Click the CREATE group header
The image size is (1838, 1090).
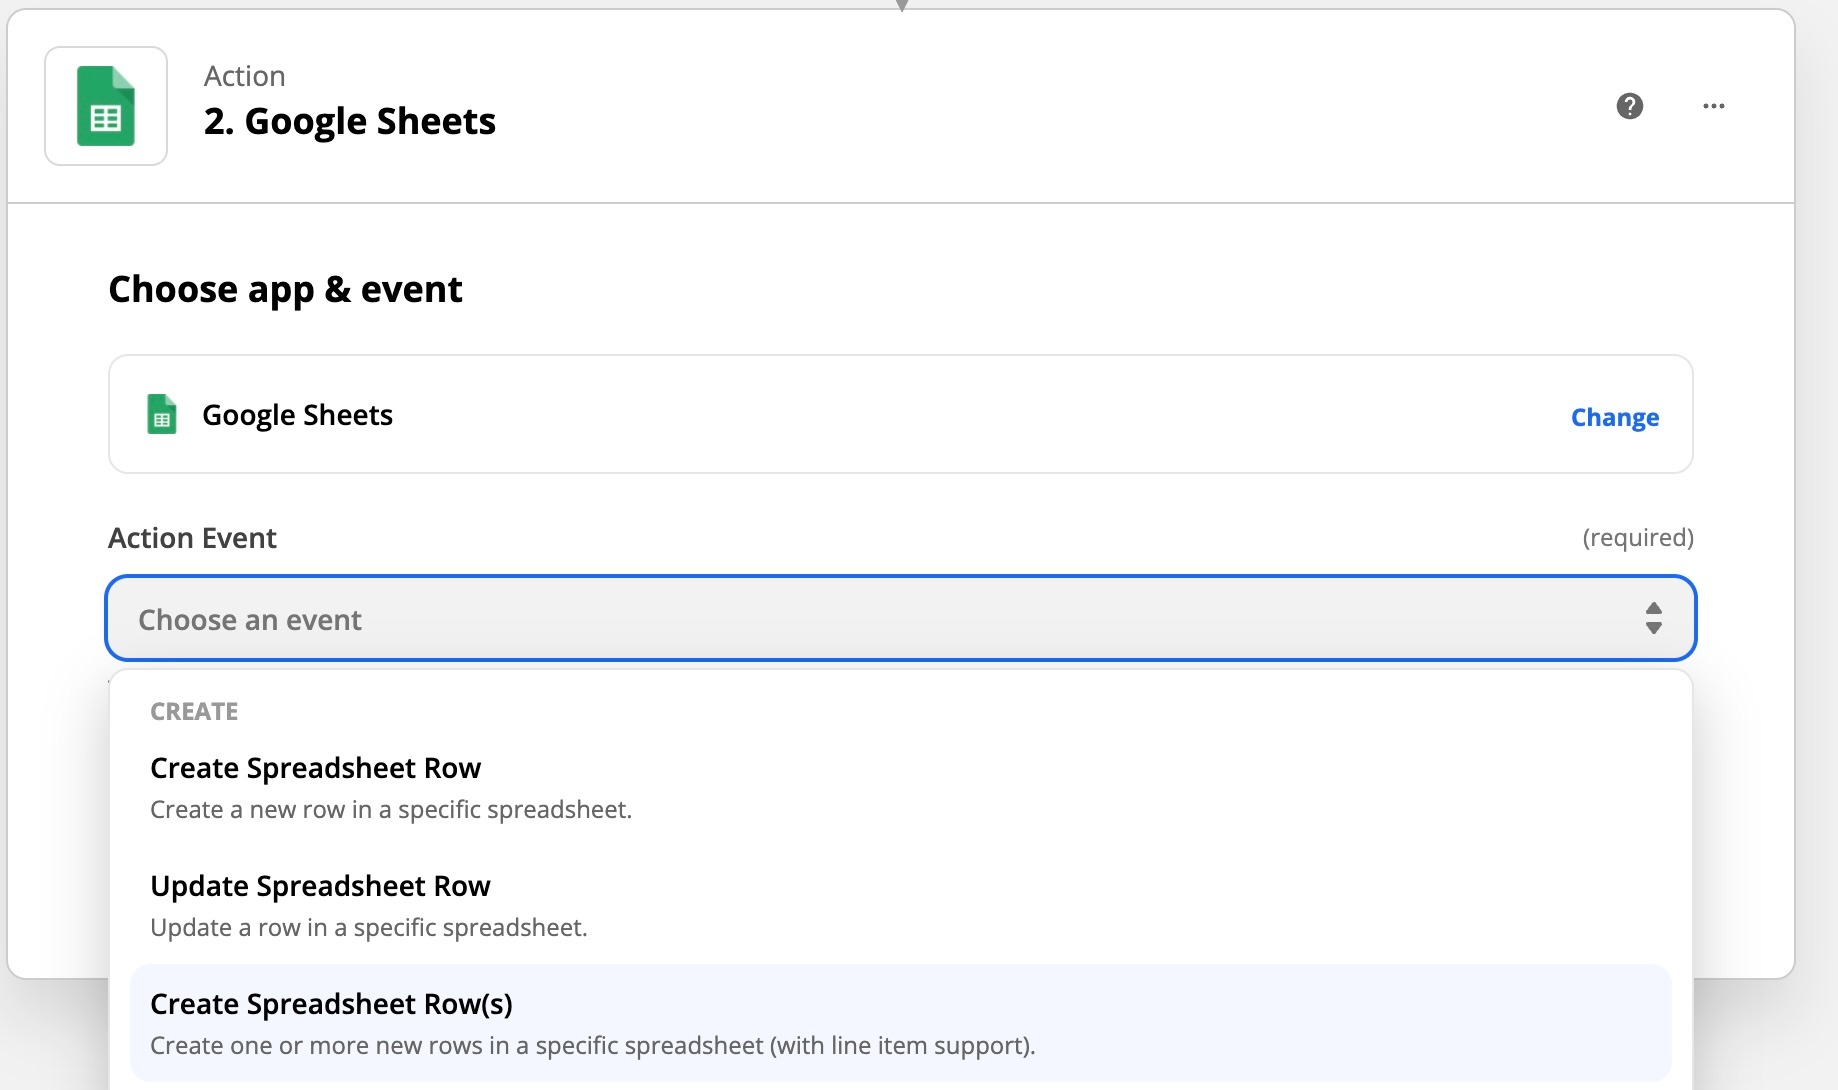tap(194, 711)
